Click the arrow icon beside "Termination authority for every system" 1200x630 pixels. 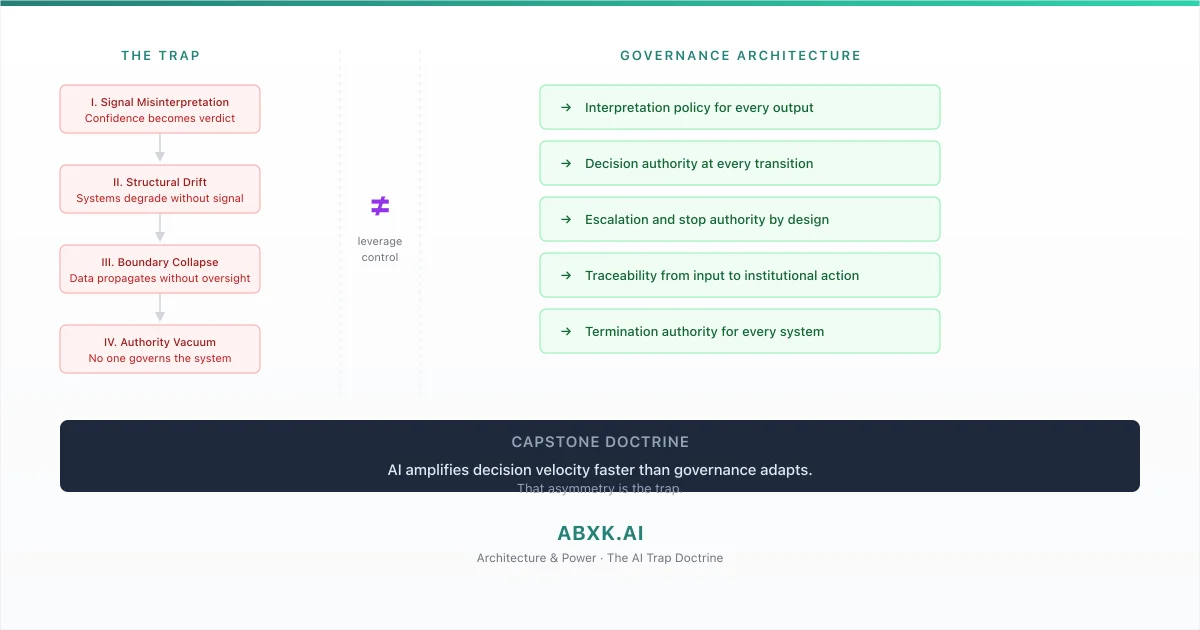tap(567, 331)
